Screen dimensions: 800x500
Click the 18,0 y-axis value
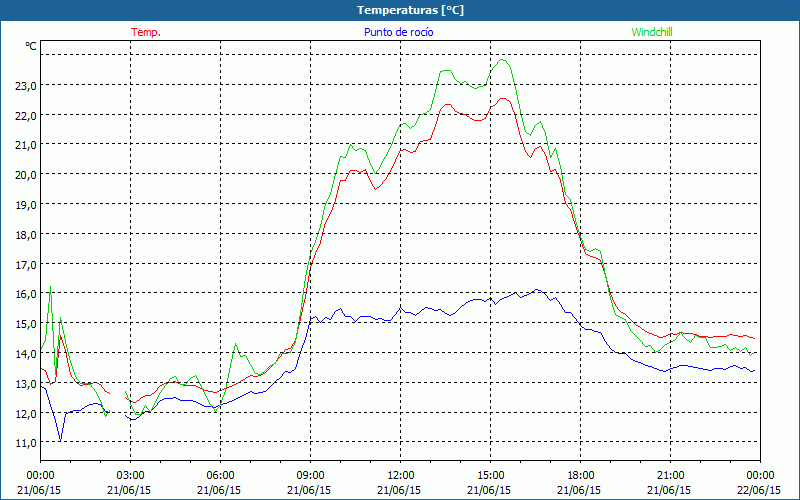[x=26, y=235]
